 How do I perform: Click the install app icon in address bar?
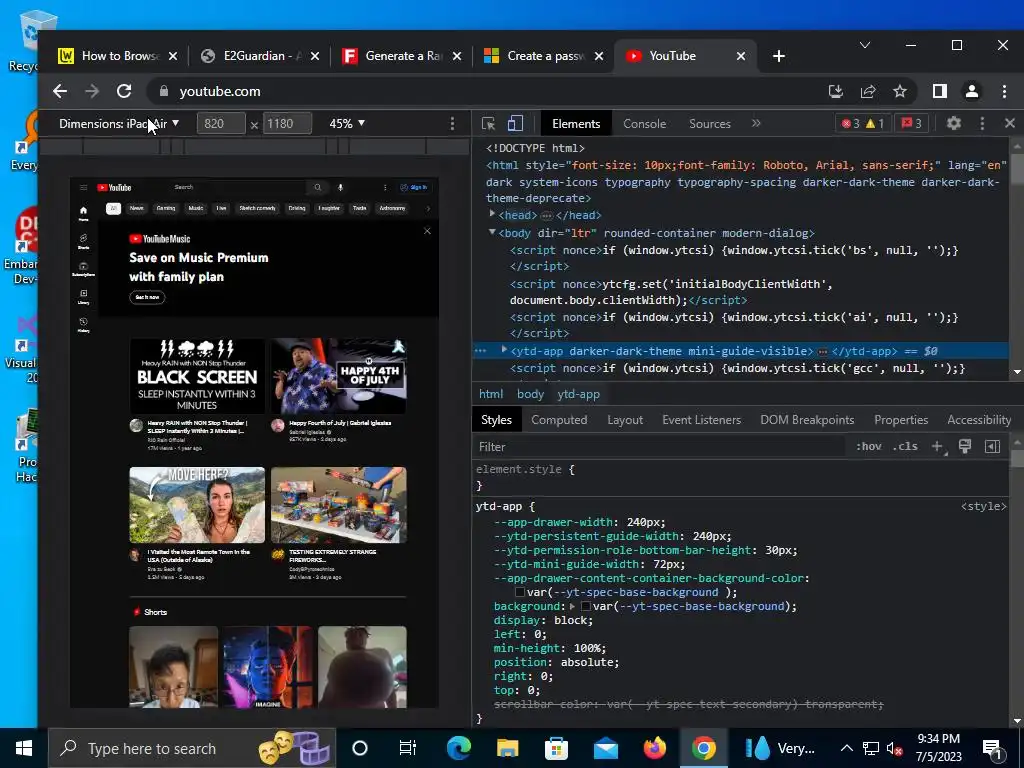pos(836,91)
